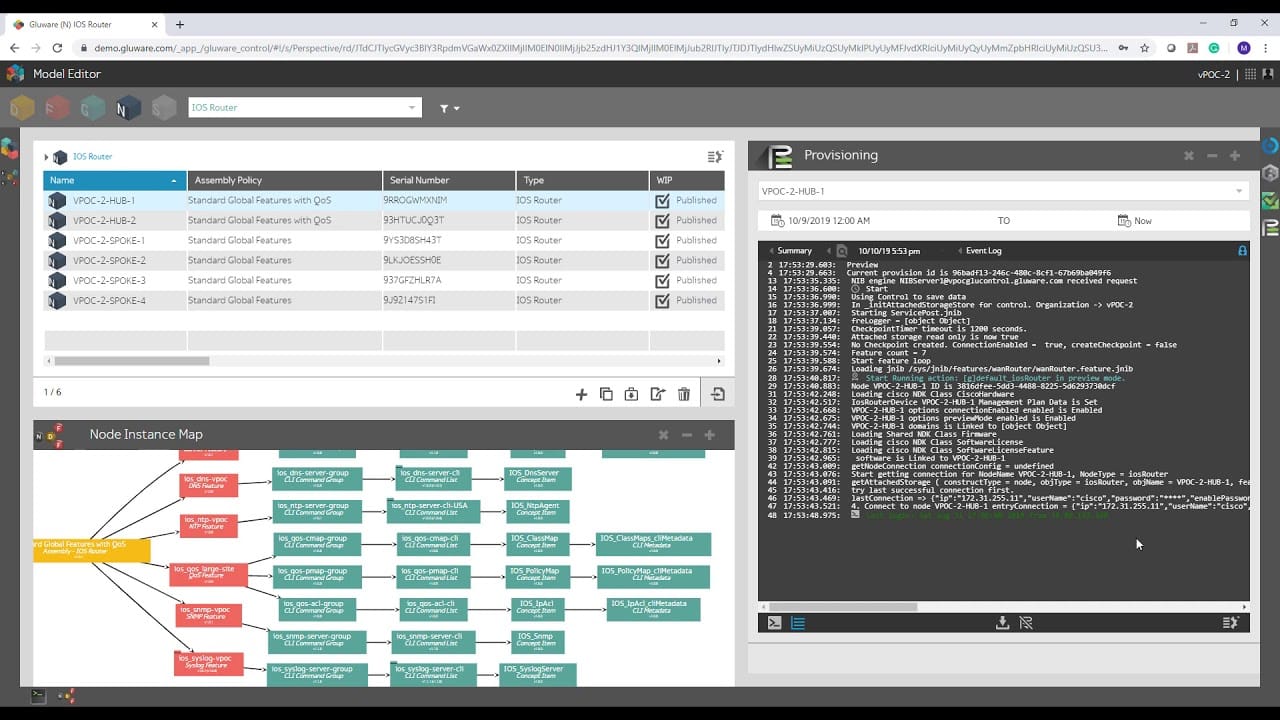Click the Provisioning icon in right sidebar
The width and height of the screenshot is (1280, 720).
[x=1270, y=228]
